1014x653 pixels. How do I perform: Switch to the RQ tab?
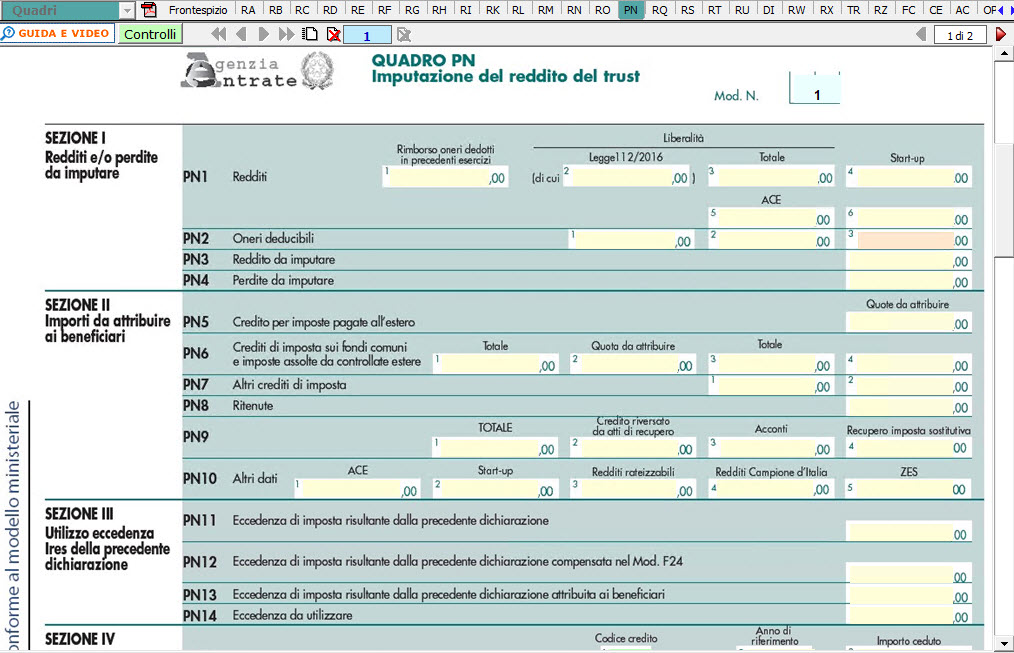660,10
